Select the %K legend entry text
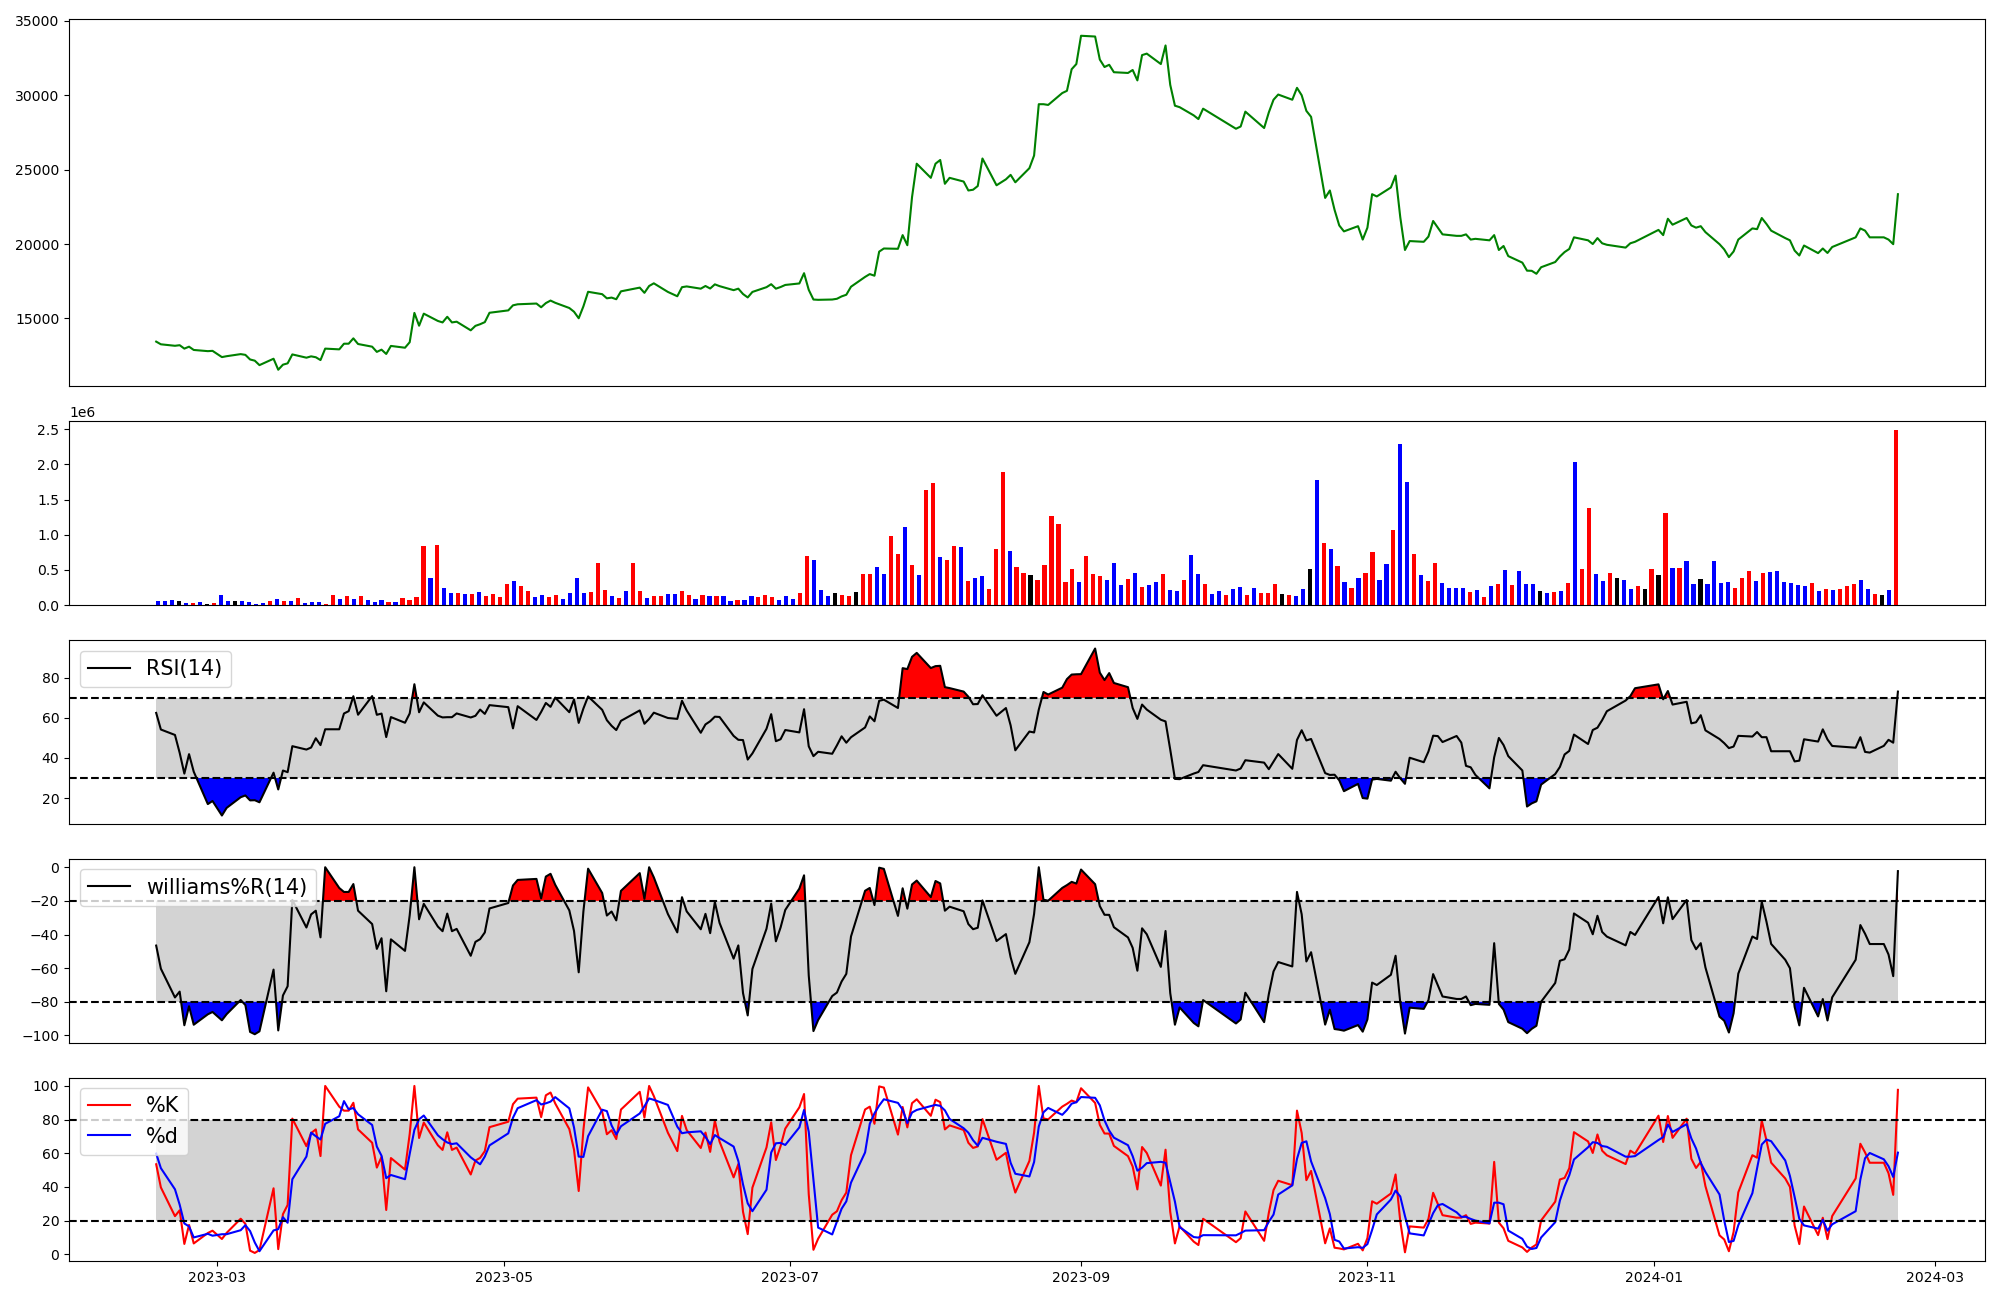Screen dimensions: 2000x1300 tap(162, 1105)
